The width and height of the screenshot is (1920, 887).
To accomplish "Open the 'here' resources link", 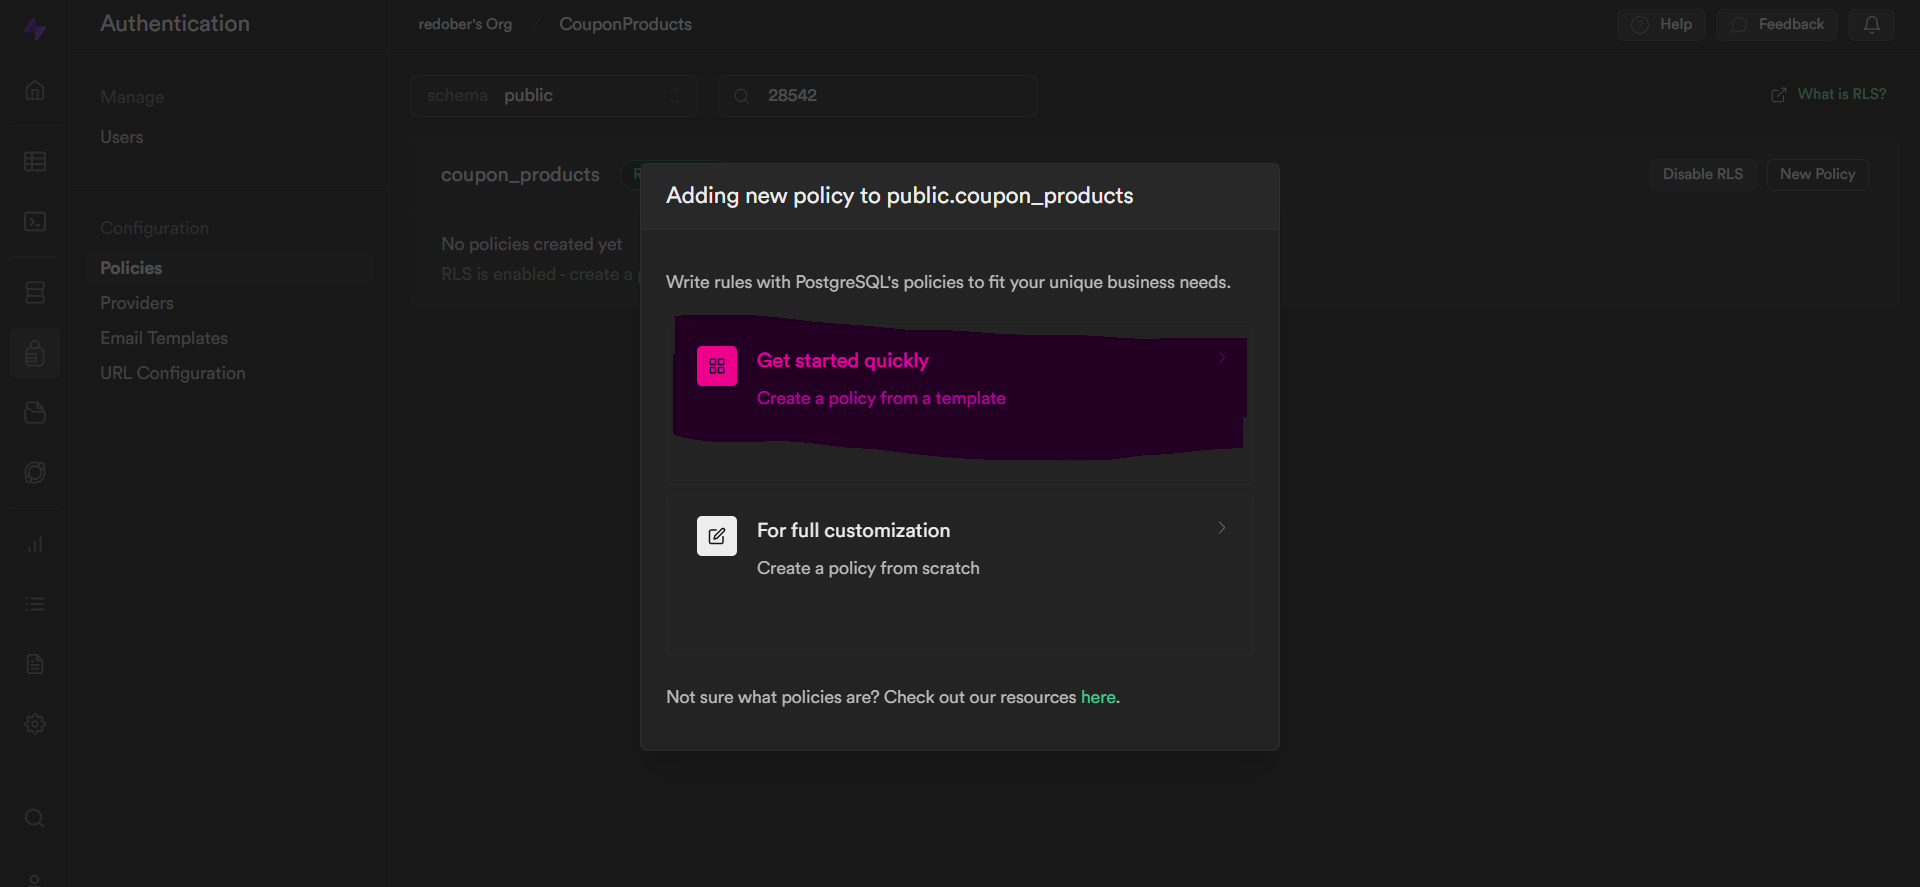I will tap(1097, 697).
